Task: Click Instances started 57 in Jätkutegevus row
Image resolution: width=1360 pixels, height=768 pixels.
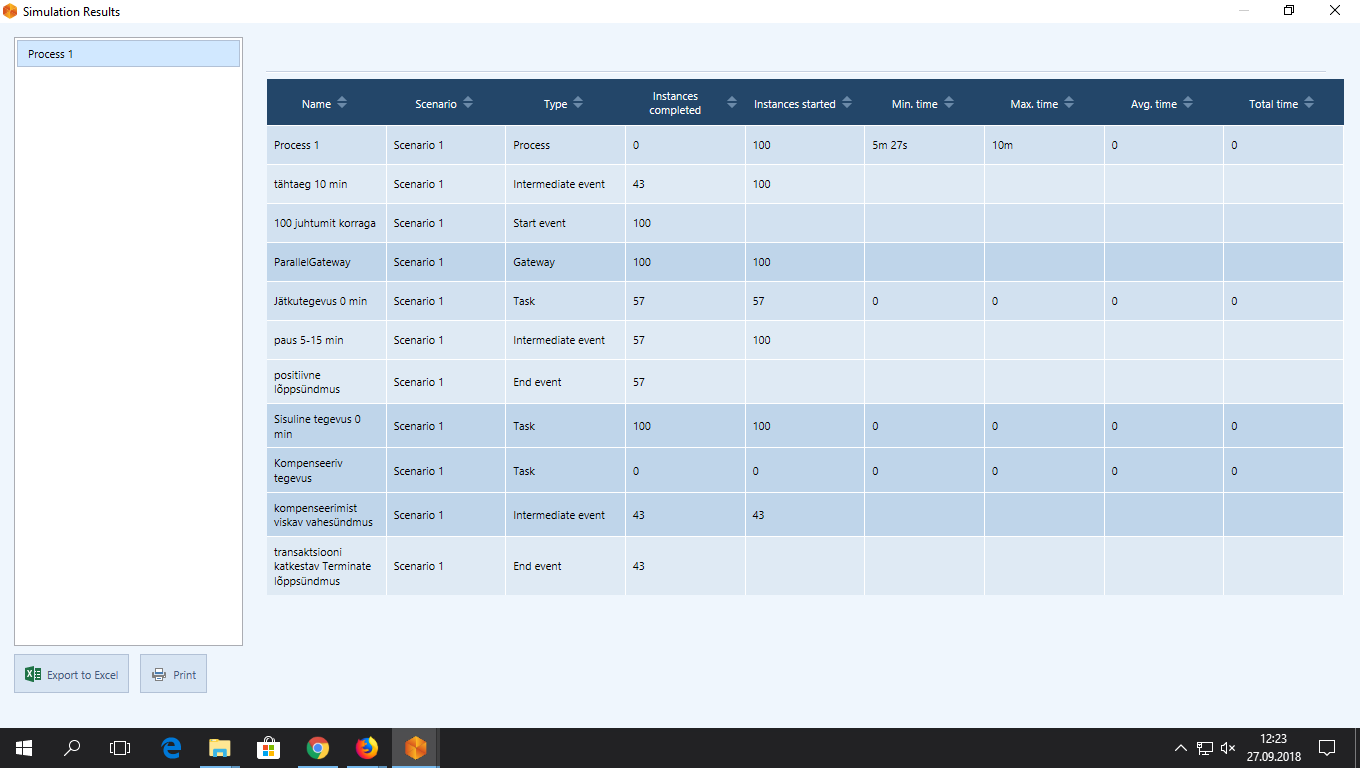Action: click(x=758, y=301)
